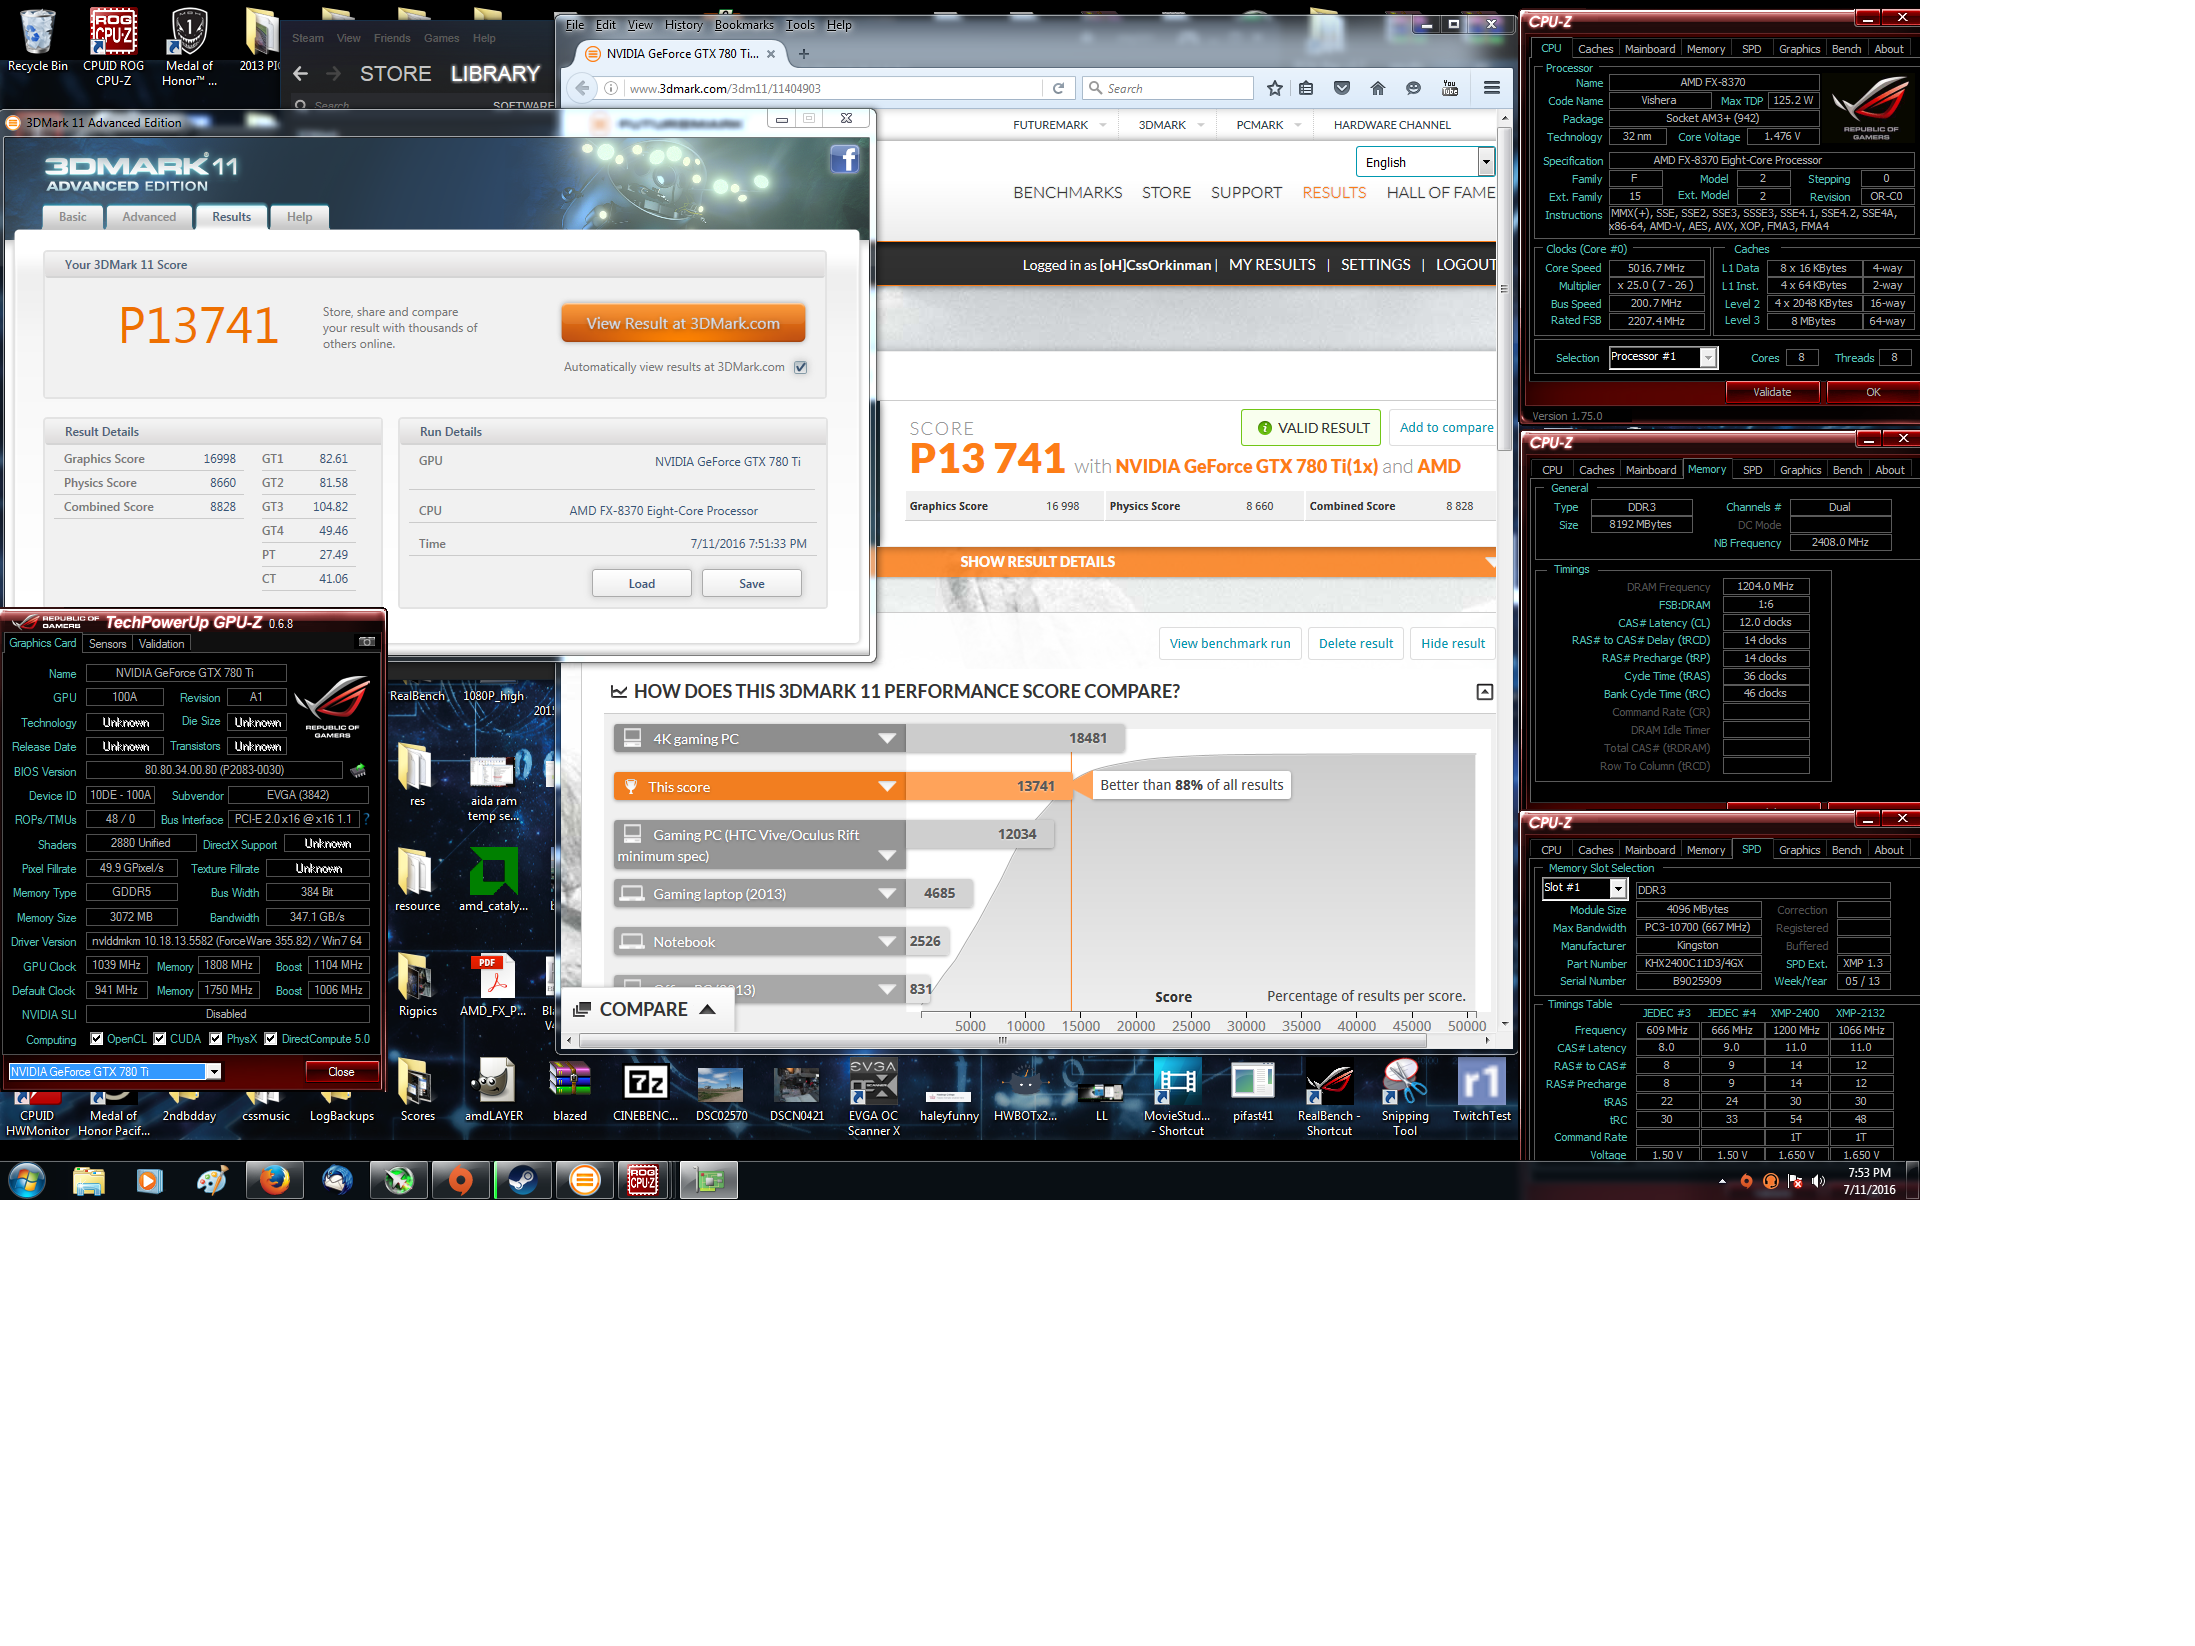
Task: Go to Firefox home page icon
Action: (1378, 88)
